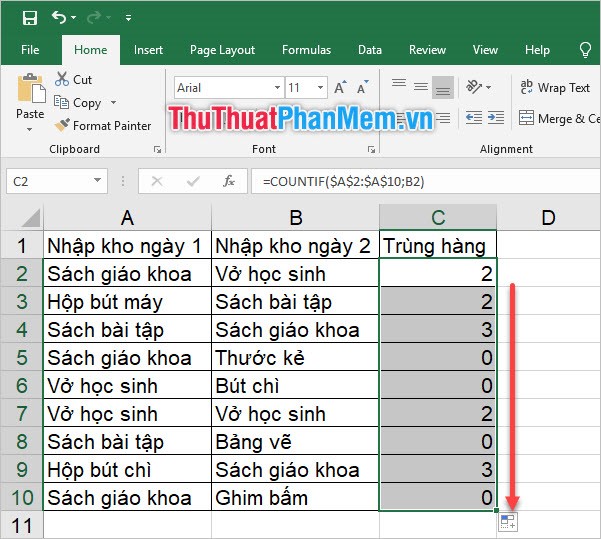
Task: Open the File tab
Action: pyautogui.click(x=30, y=50)
